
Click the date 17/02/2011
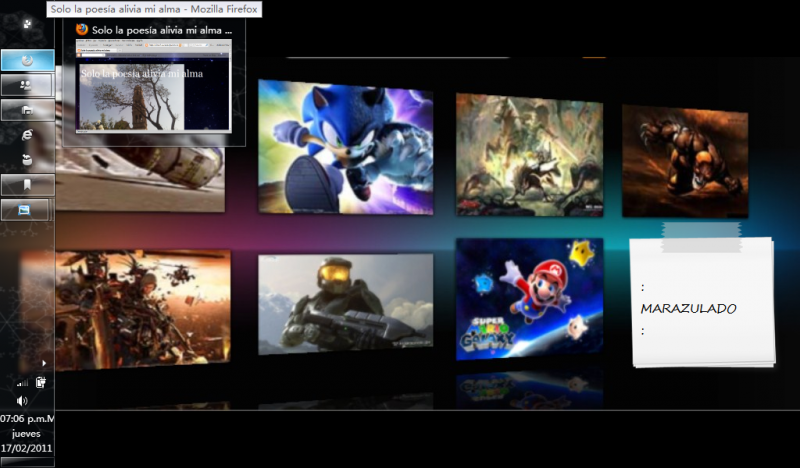pos(27,448)
